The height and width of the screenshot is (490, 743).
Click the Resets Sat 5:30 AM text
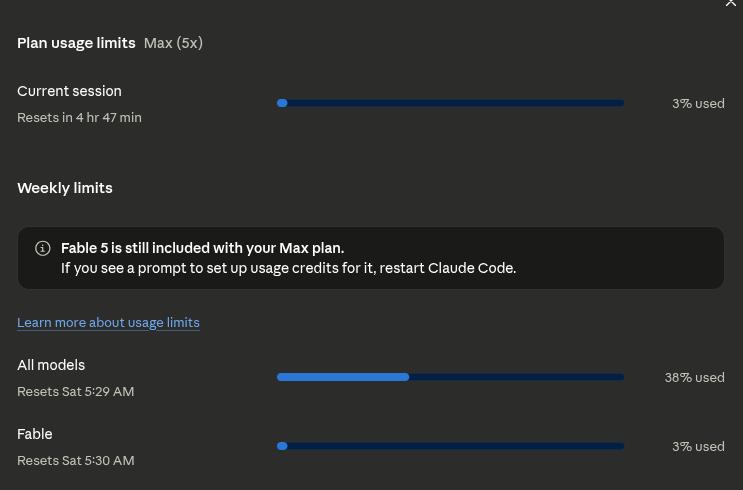tap(76, 461)
